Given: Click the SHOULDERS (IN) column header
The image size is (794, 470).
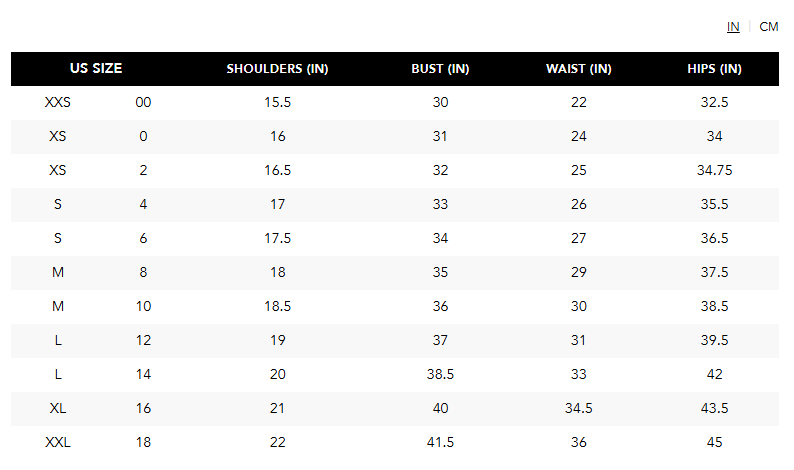Looking at the screenshot, I should tap(277, 69).
